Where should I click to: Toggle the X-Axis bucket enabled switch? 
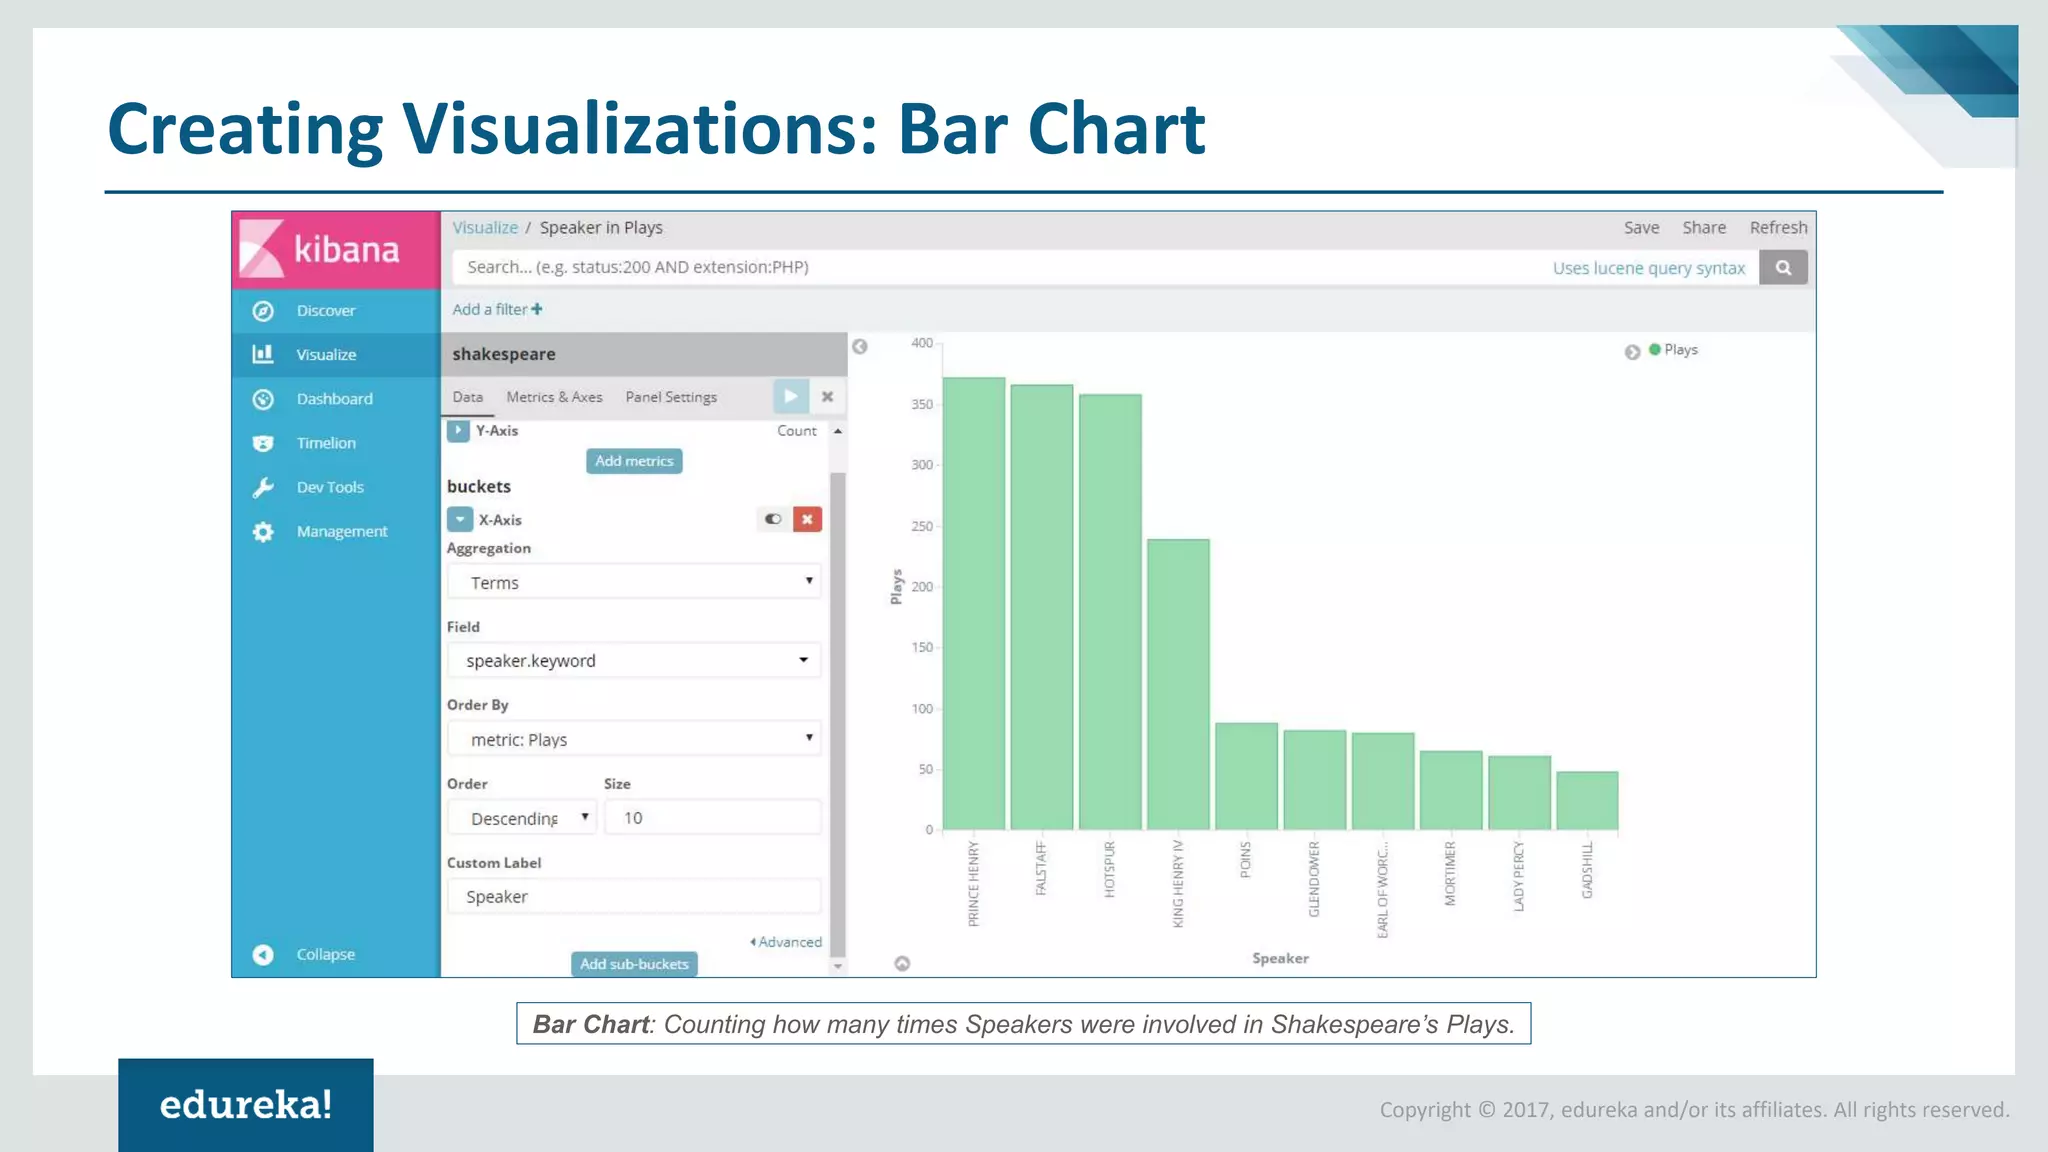coord(773,519)
